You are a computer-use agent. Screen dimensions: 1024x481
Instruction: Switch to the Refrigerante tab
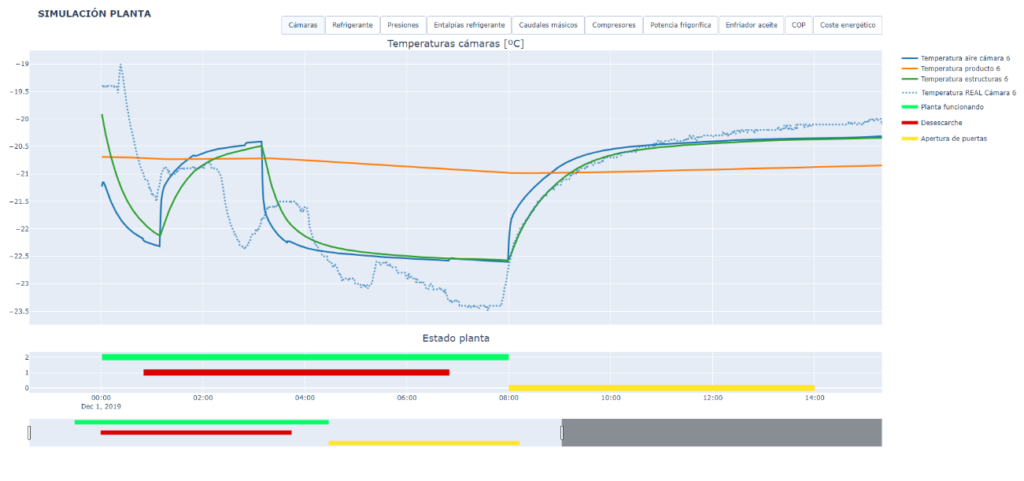[x=352, y=25]
